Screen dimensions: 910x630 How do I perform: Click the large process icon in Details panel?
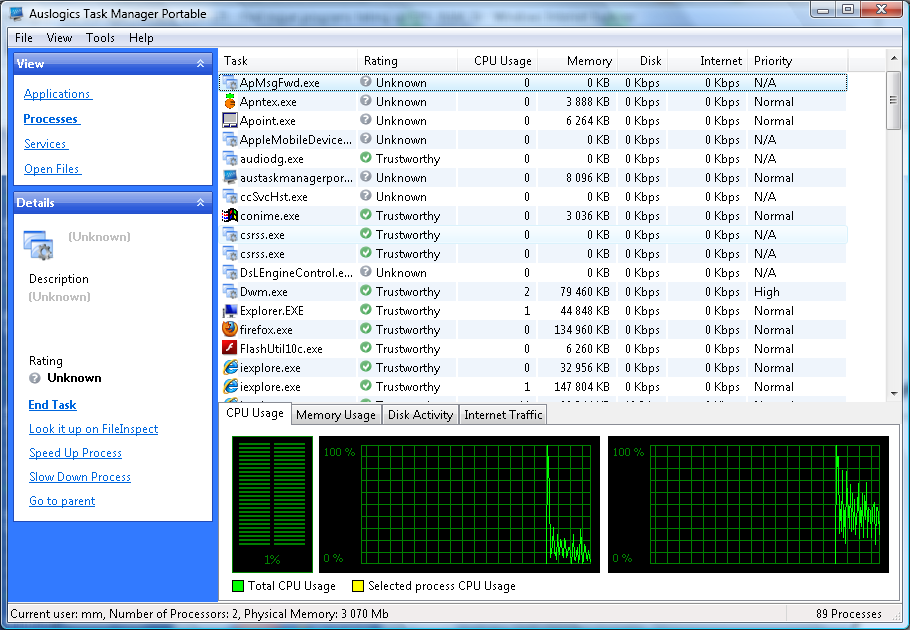click(38, 244)
